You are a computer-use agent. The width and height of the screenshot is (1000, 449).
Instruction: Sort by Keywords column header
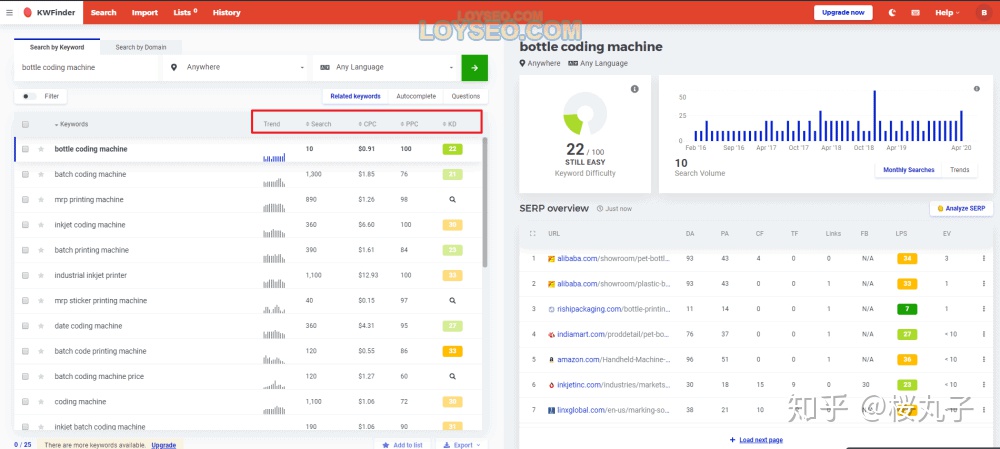(x=71, y=124)
